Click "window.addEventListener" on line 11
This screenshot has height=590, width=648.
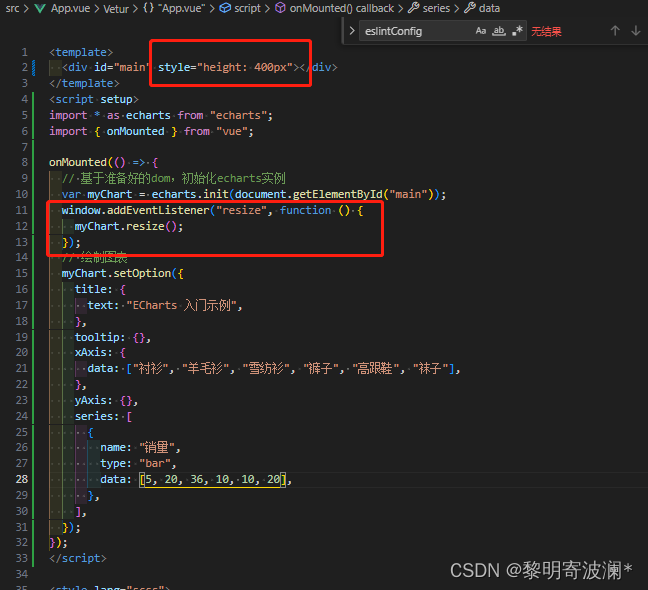point(136,210)
